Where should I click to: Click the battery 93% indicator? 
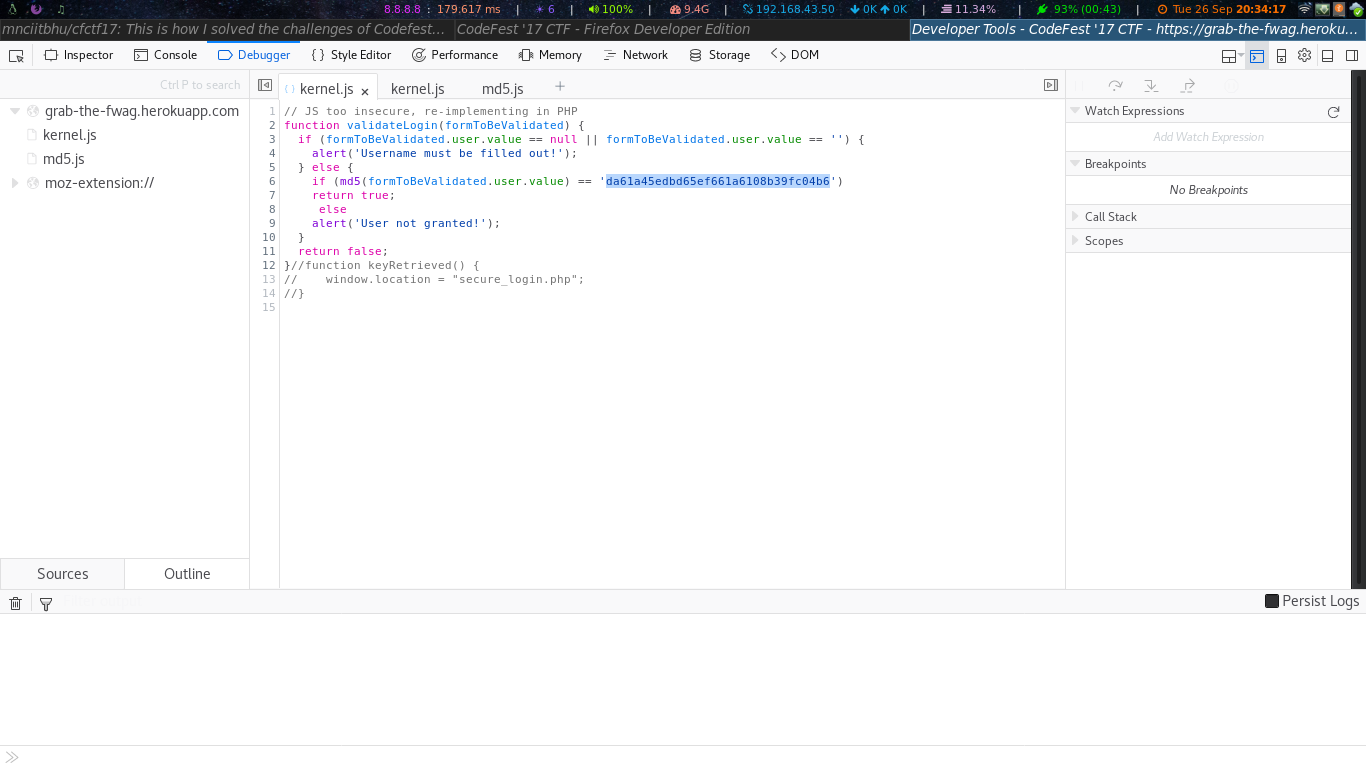tap(1079, 9)
